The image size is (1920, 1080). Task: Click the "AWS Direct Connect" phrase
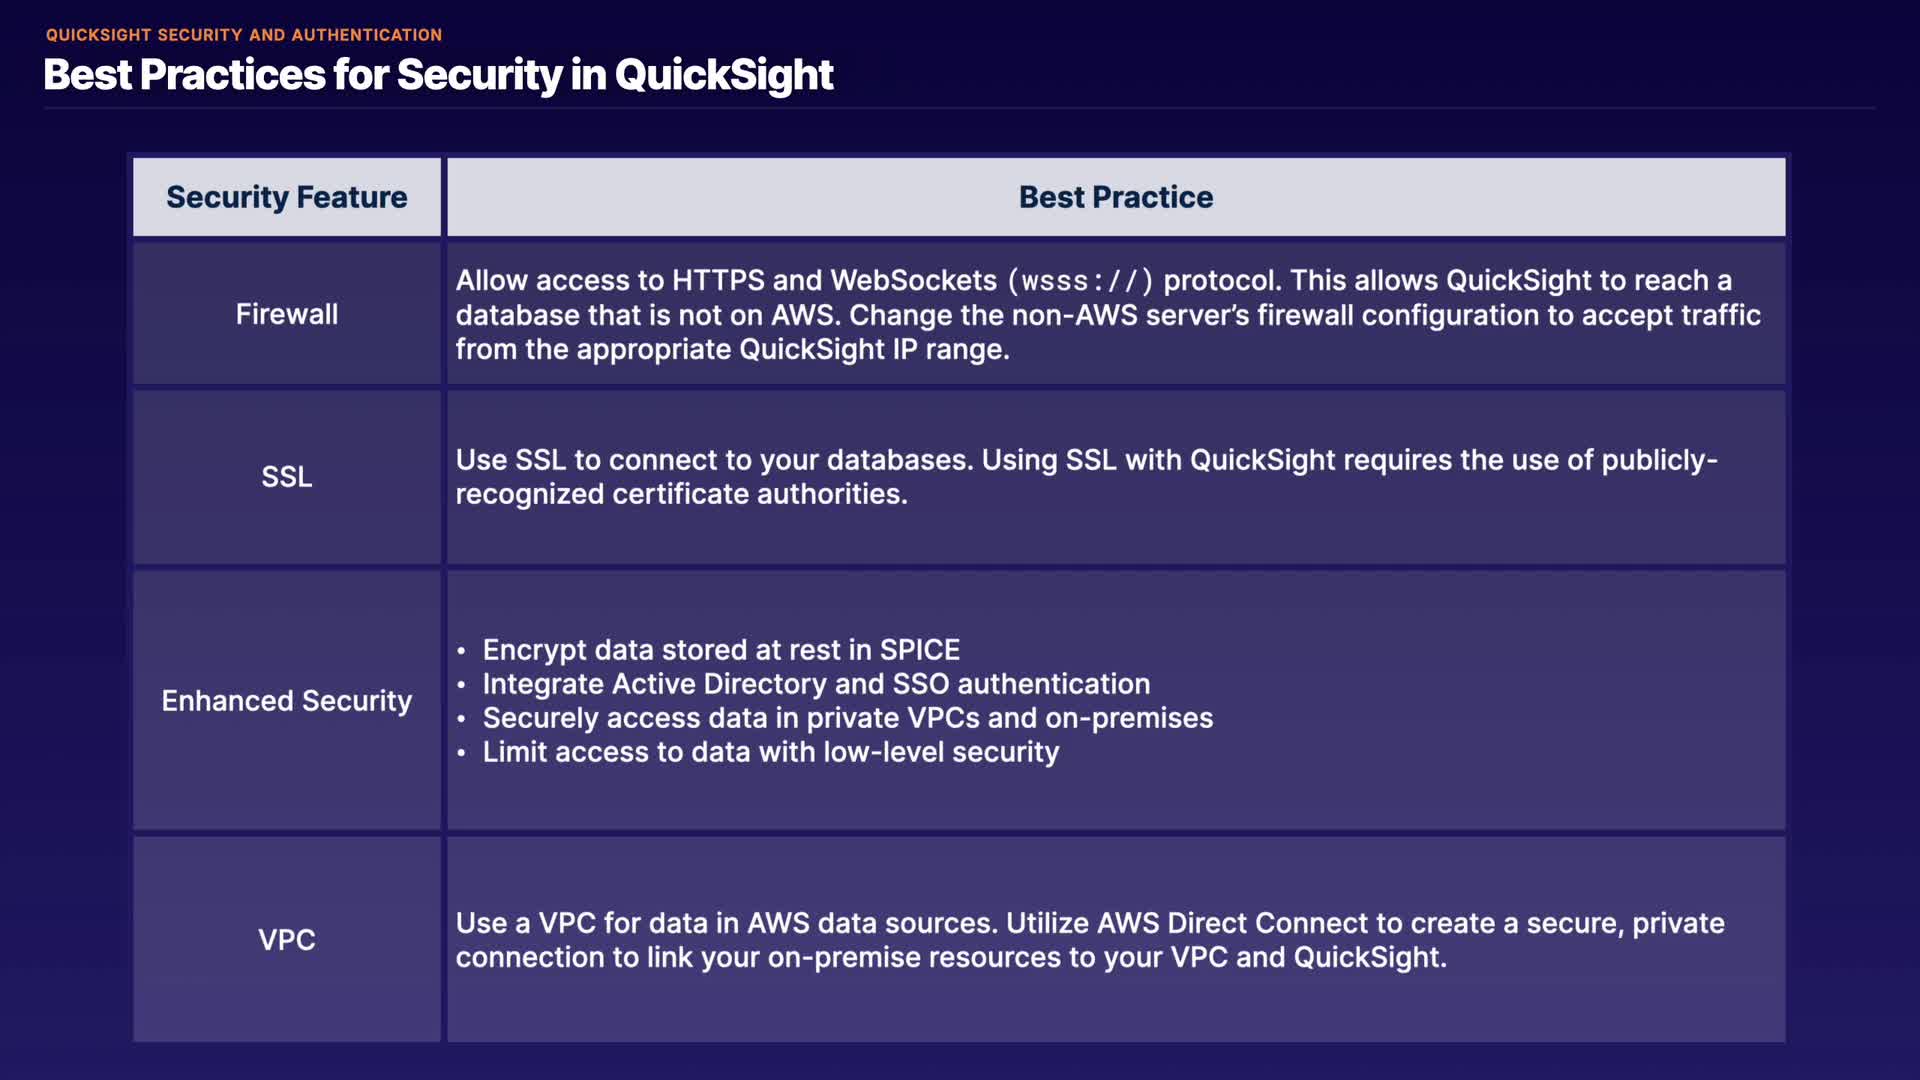point(1232,923)
